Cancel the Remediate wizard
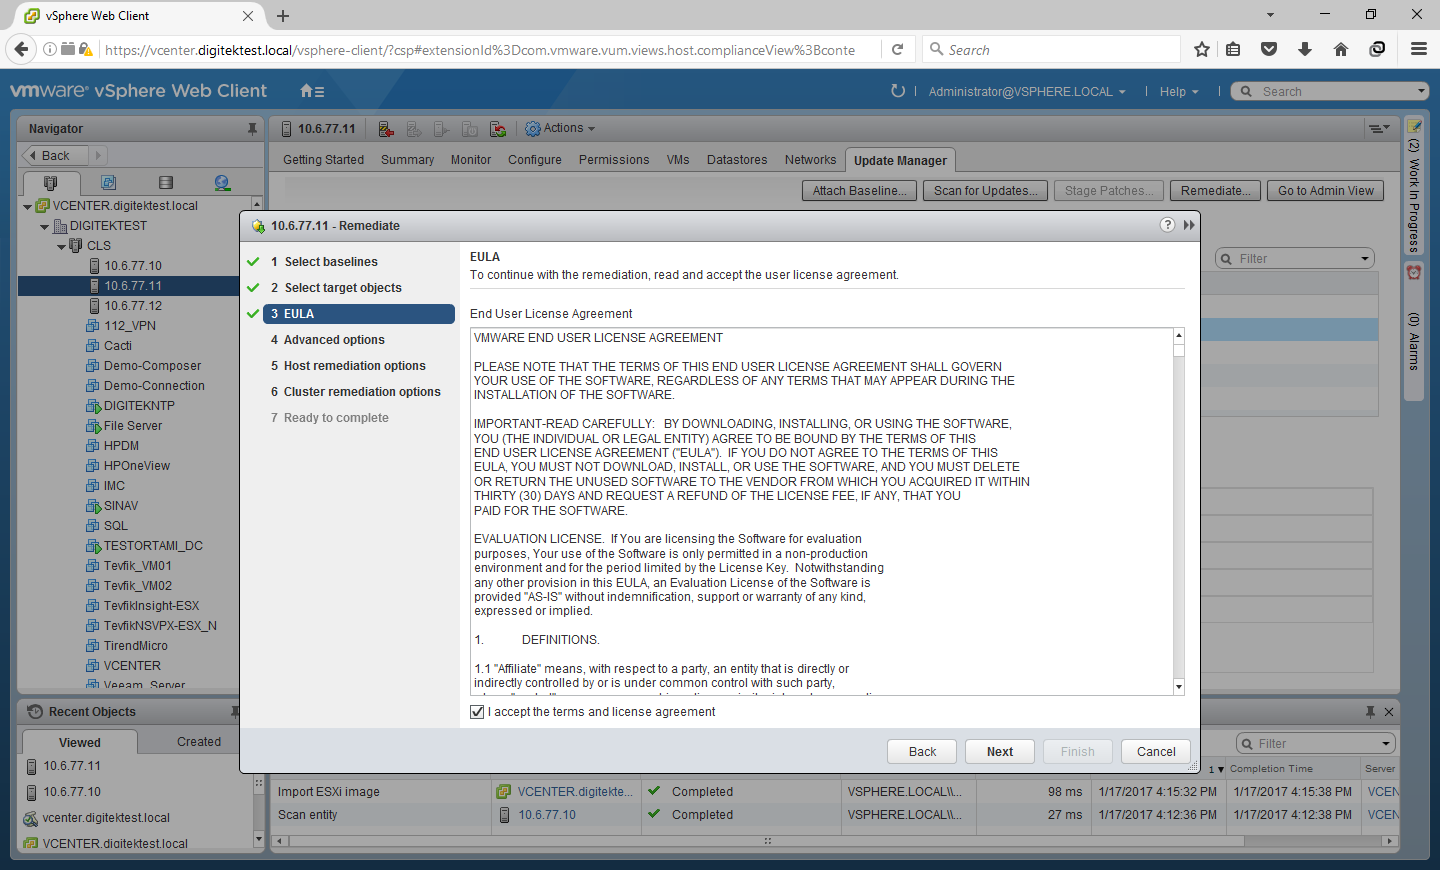1440x870 pixels. tap(1156, 752)
